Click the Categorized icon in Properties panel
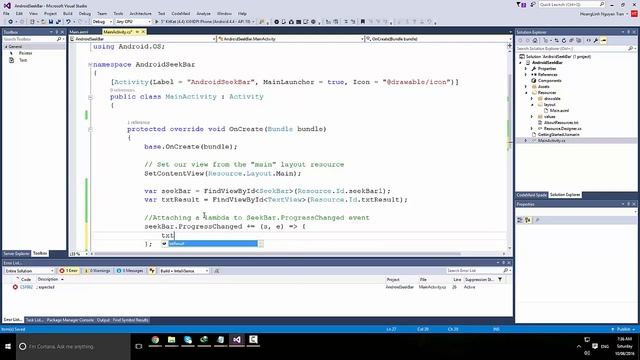The image size is (640, 360). [x=520, y=220]
